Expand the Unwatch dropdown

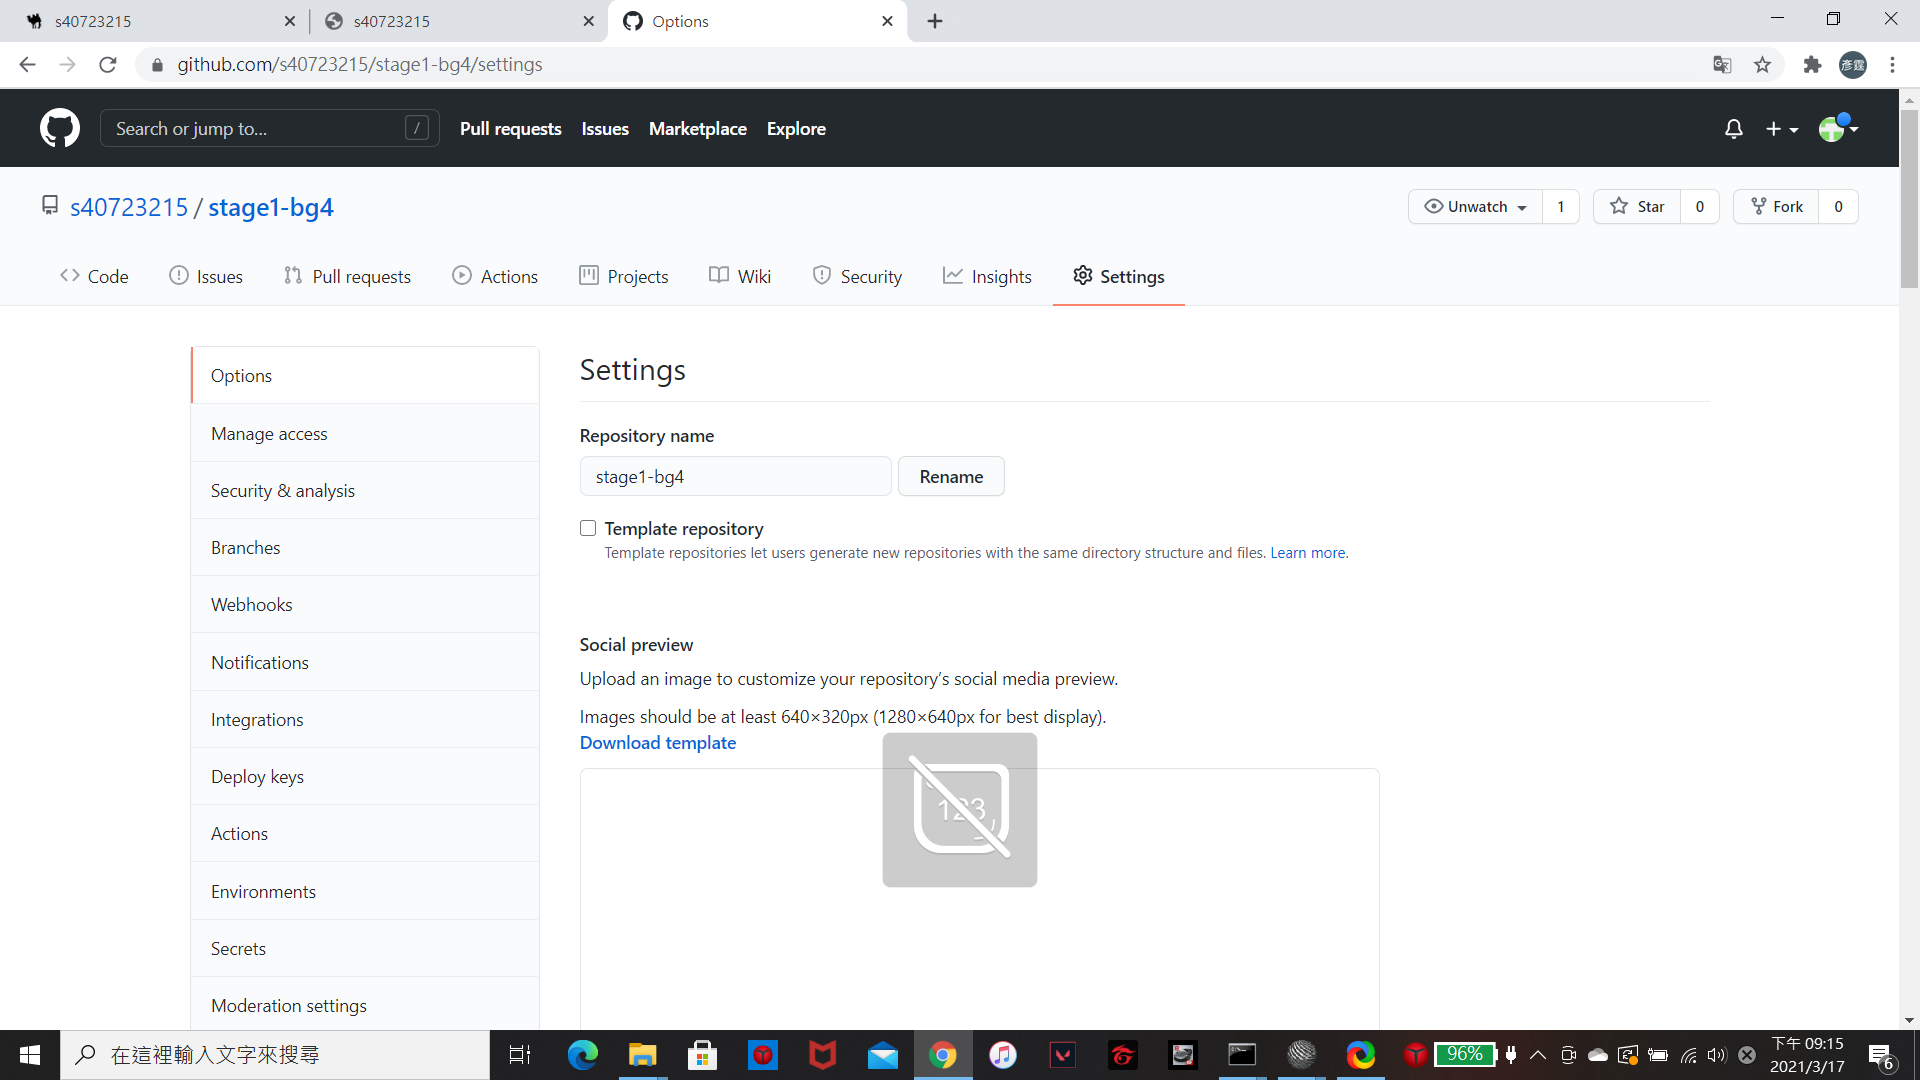[x=1475, y=207]
